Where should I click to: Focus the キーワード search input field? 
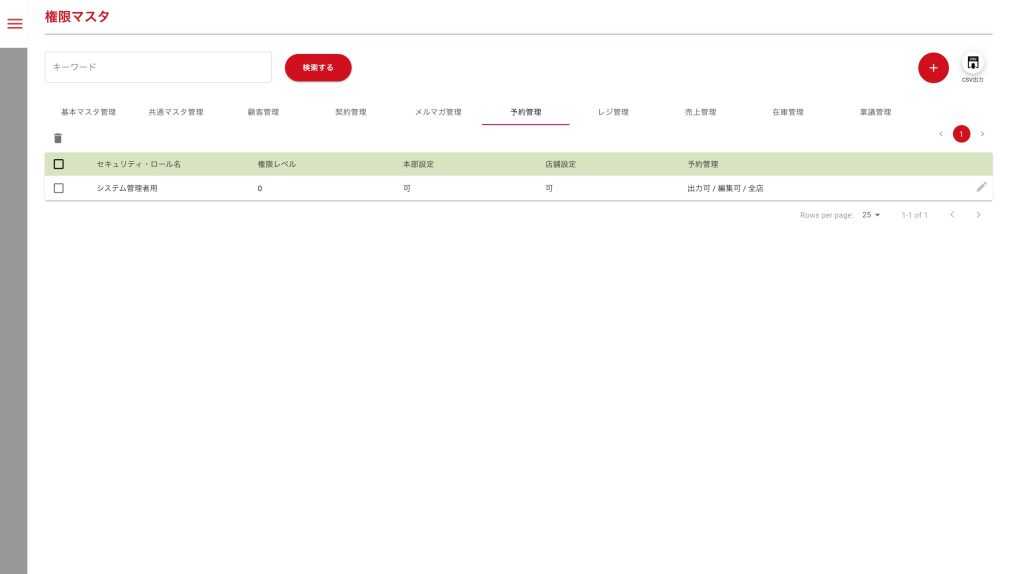(x=158, y=67)
